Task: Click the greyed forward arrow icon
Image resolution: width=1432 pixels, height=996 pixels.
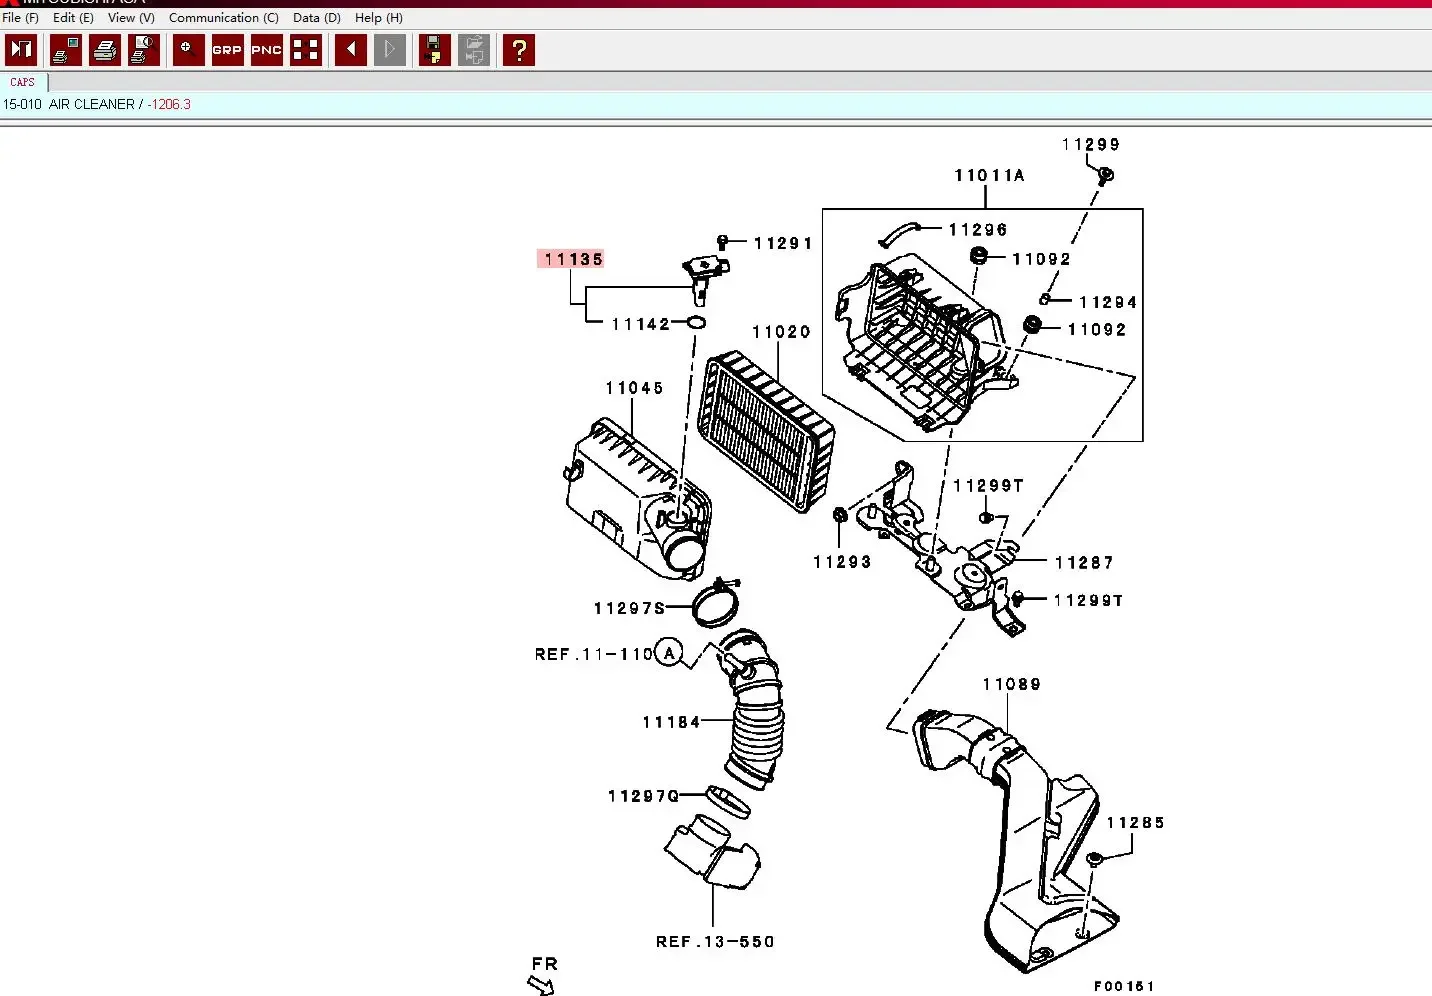Action: coord(389,50)
